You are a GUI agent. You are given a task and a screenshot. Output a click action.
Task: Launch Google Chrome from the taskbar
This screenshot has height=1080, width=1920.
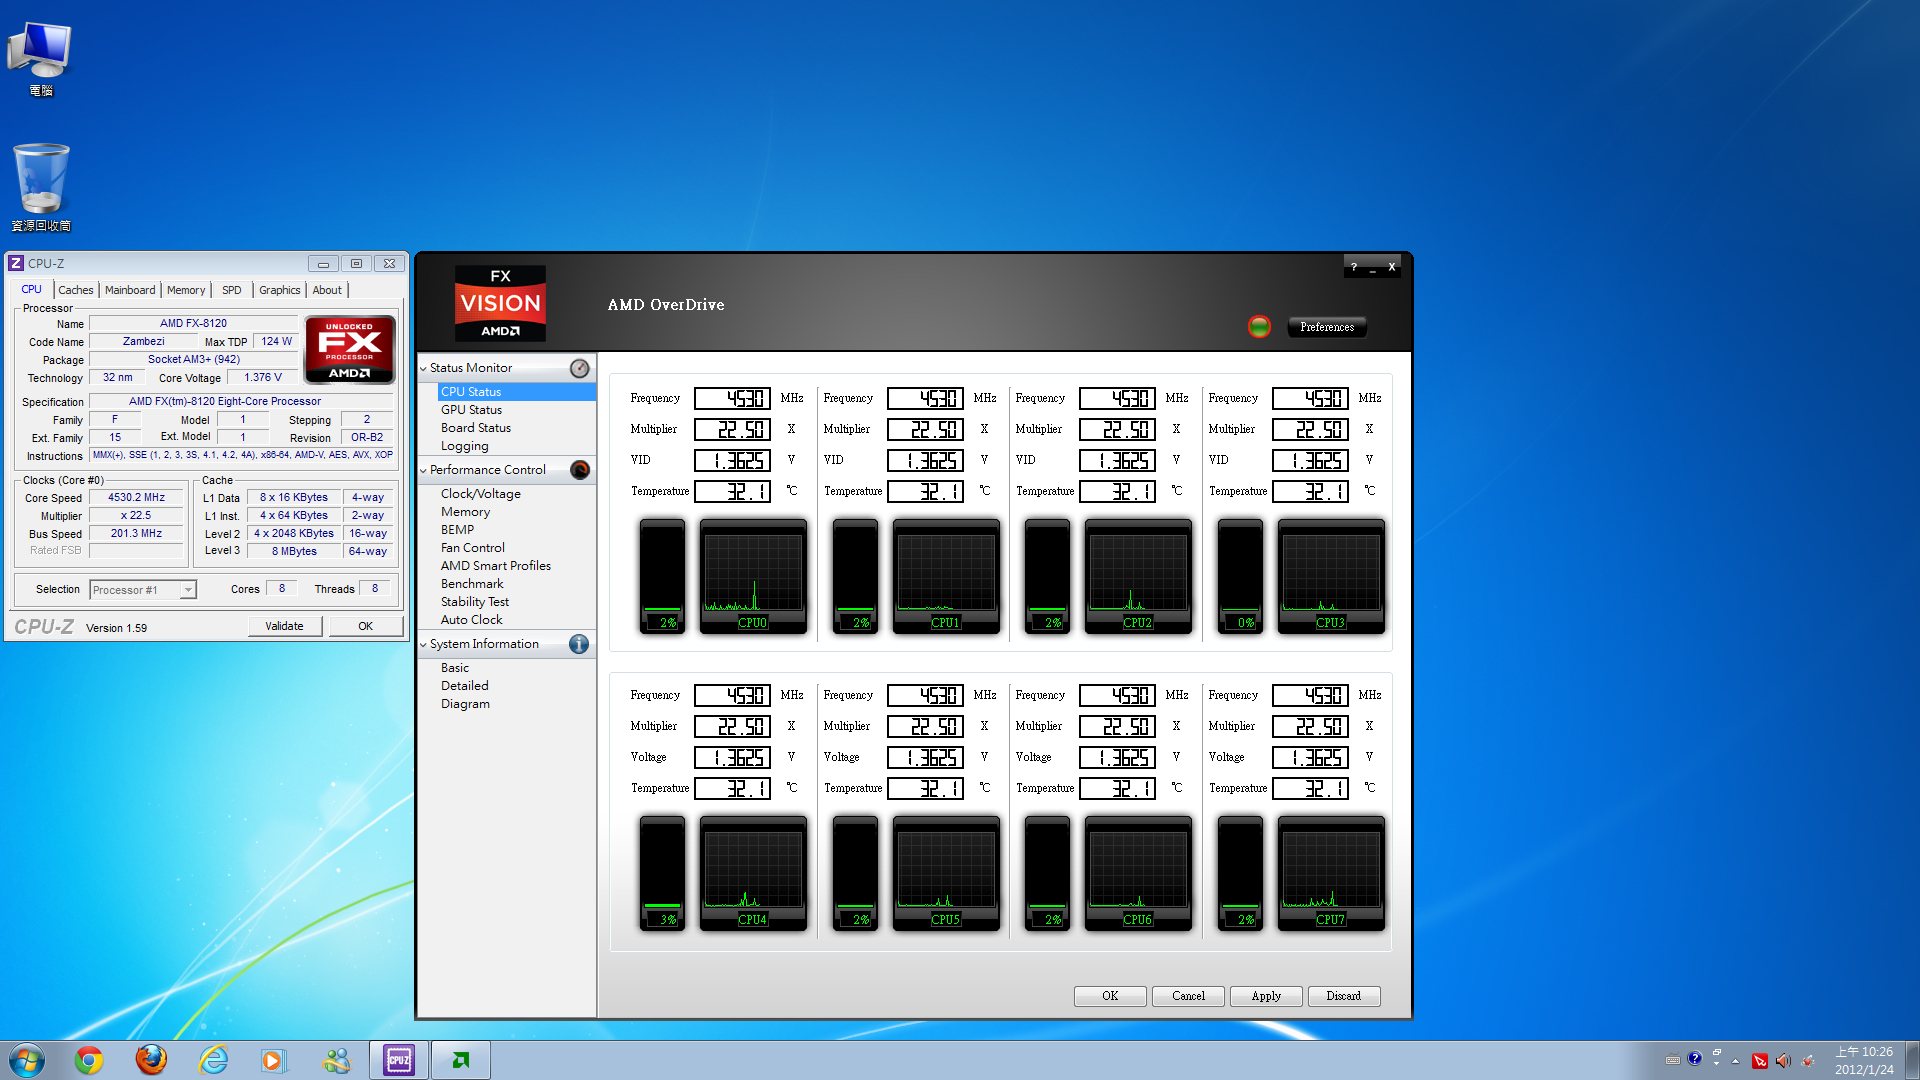[x=89, y=1060]
